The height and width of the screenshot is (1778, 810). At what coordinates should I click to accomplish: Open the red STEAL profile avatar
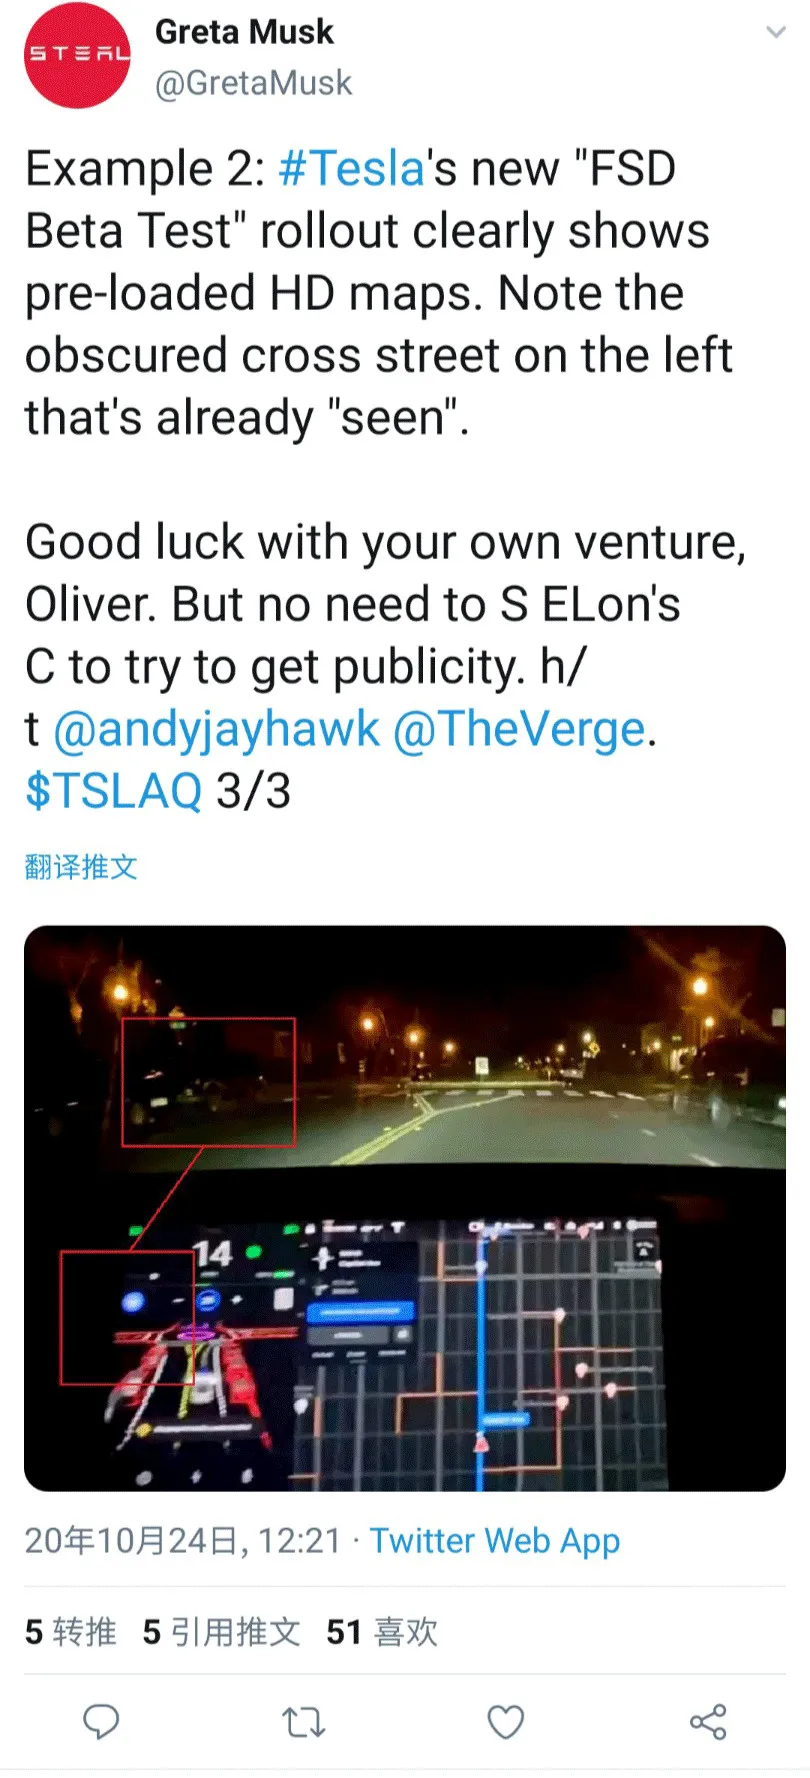77,56
